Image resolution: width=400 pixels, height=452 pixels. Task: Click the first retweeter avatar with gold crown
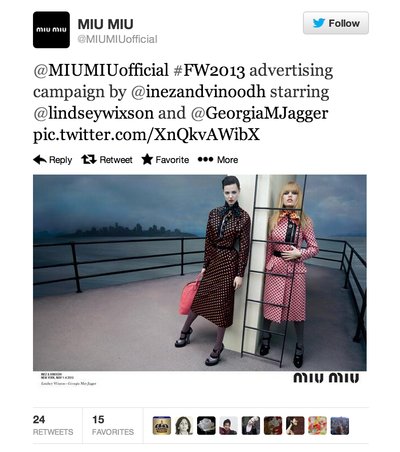tap(162, 426)
